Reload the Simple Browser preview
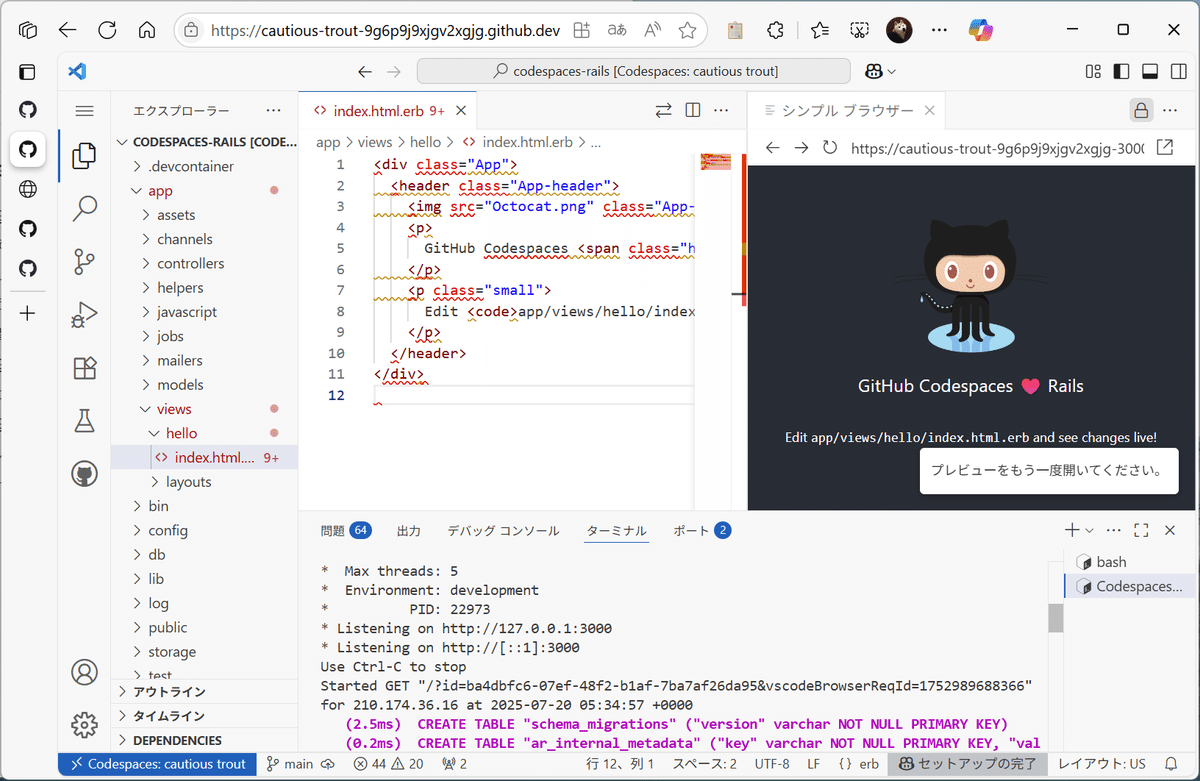The image size is (1200, 781). (x=830, y=148)
